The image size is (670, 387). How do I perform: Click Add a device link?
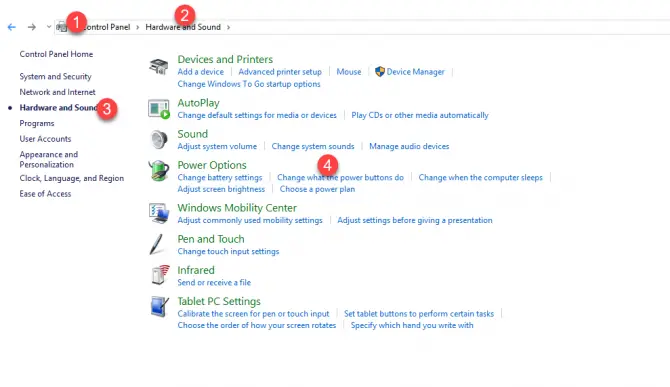[200, 72]
